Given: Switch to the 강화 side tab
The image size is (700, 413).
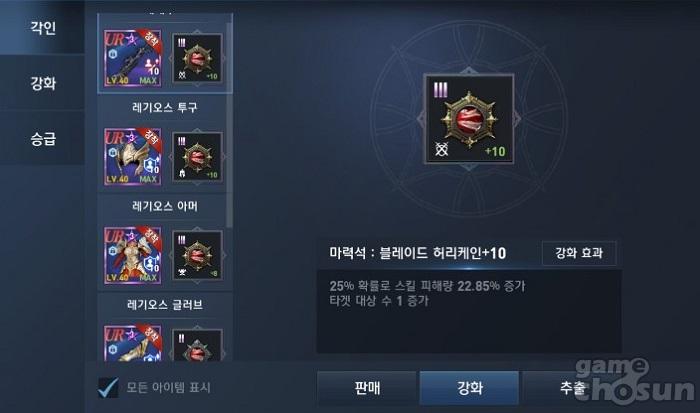Looking at the screenshot, I should [x=42, y=83].
